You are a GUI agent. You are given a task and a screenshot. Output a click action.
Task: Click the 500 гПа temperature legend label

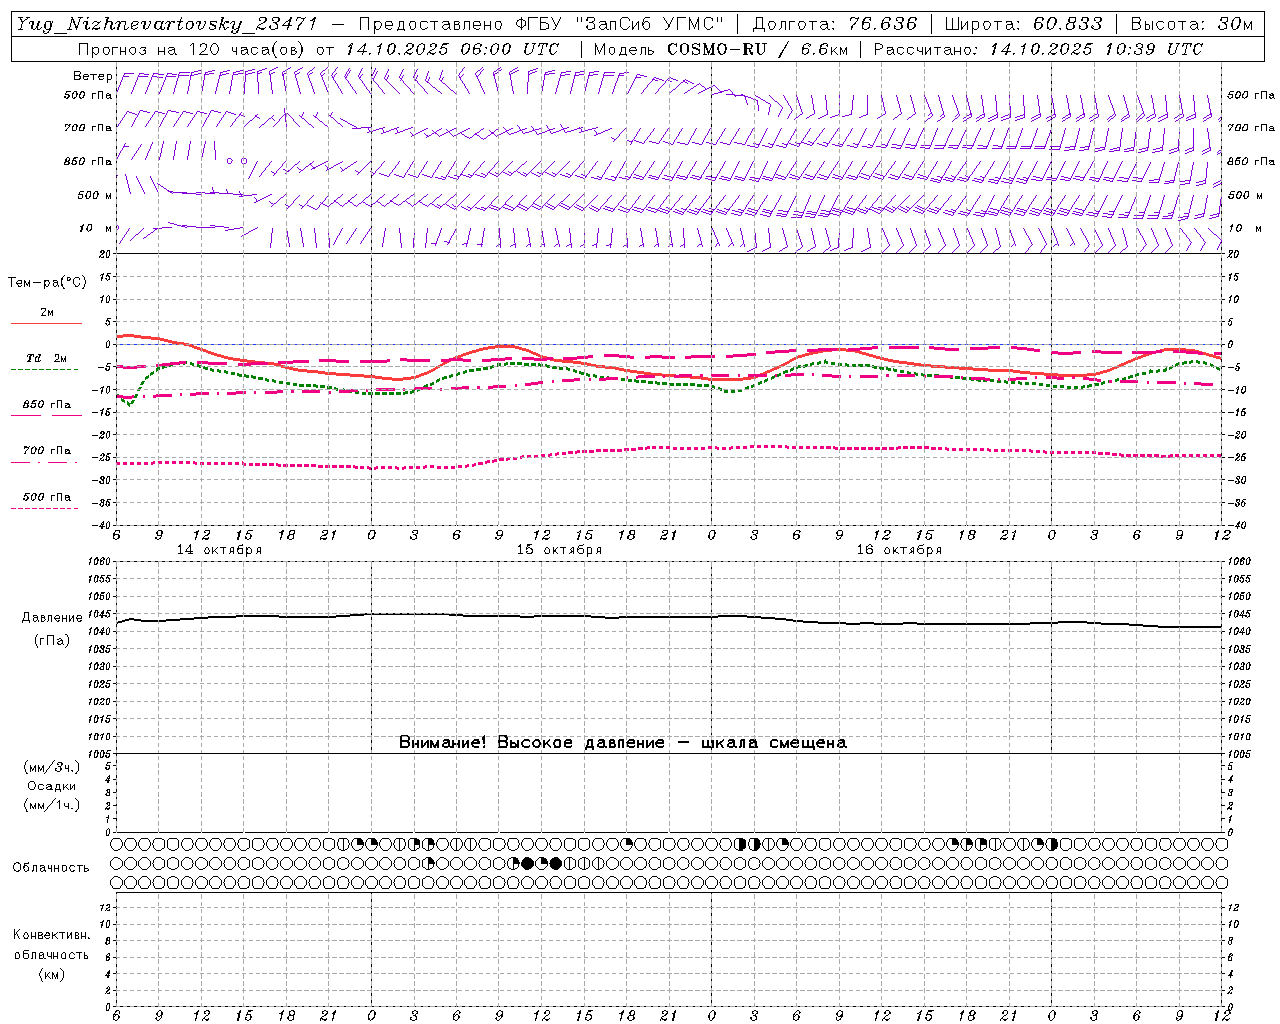47,497
